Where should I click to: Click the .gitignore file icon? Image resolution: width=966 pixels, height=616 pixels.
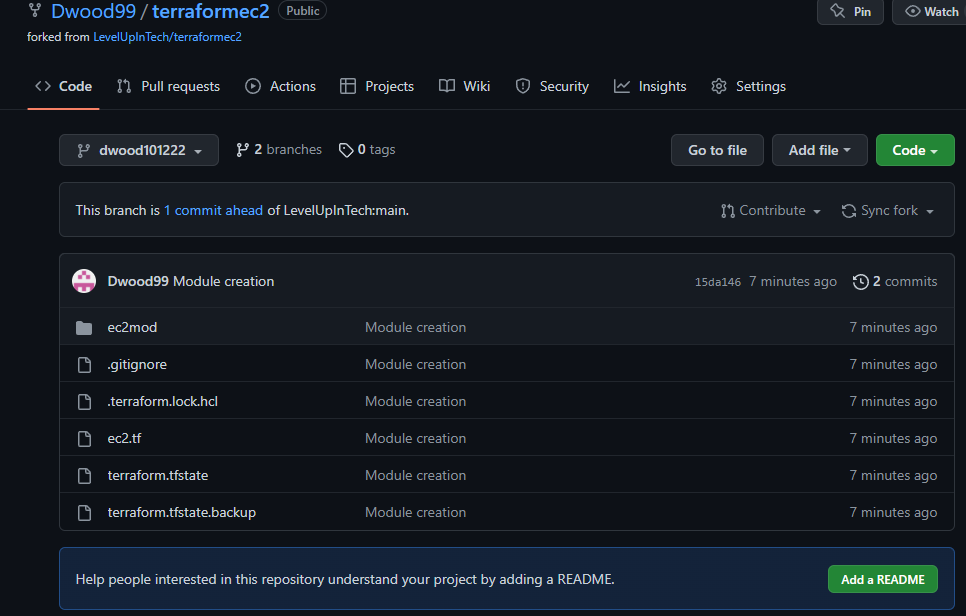(x=84, y=365)
